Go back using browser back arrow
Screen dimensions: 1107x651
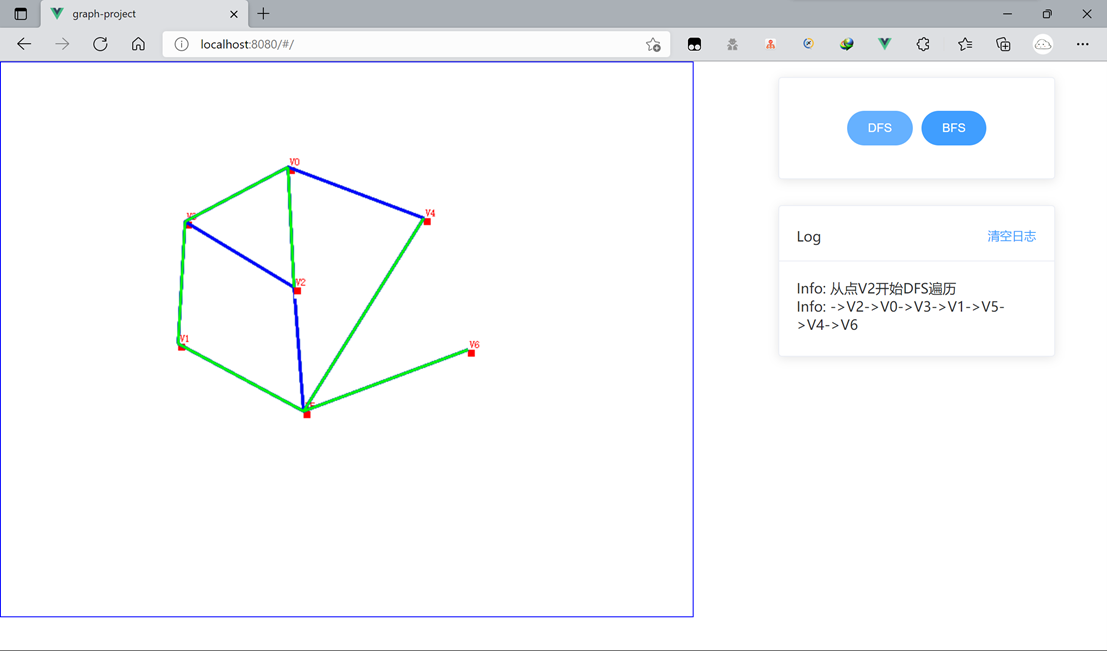[x=24, y=44]
